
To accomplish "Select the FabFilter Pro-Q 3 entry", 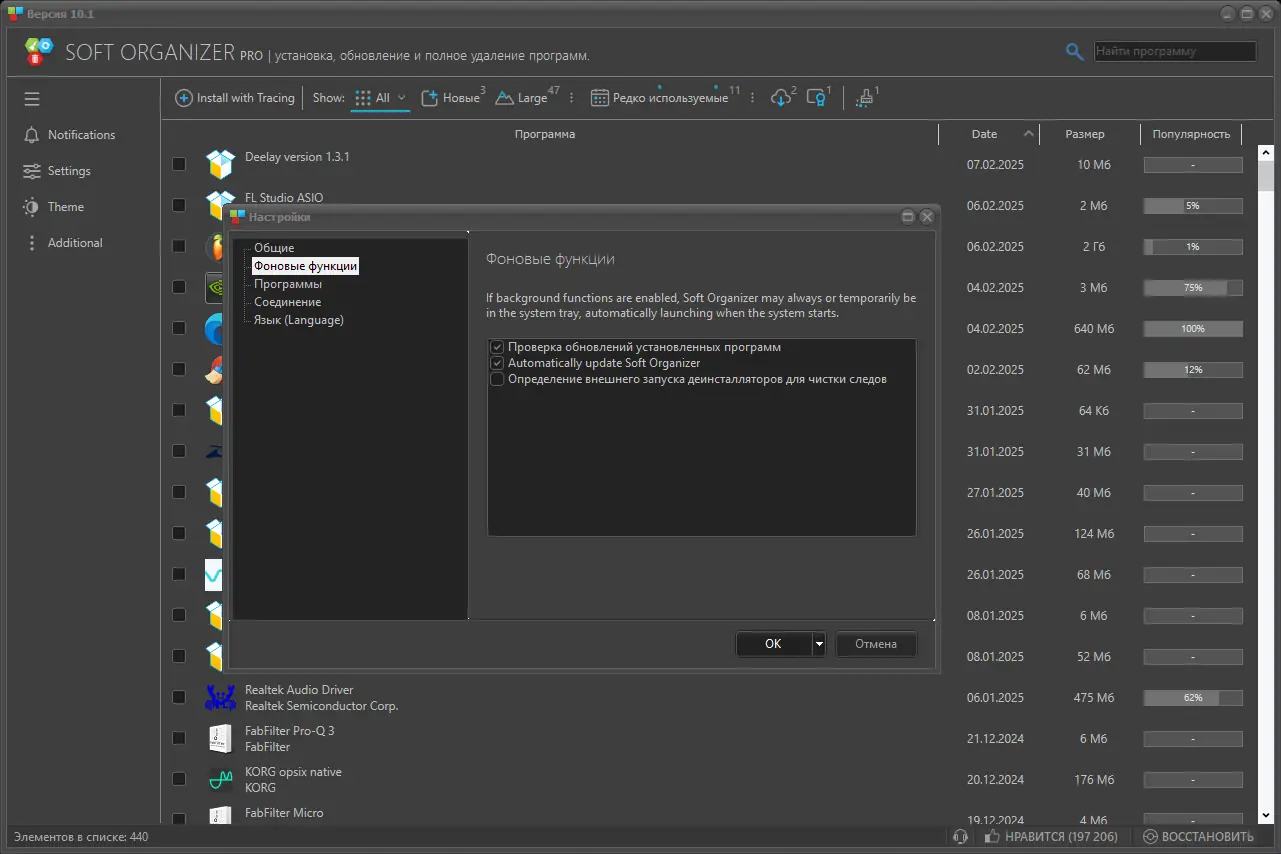I will pyautogui.click(x=290, y=739).
